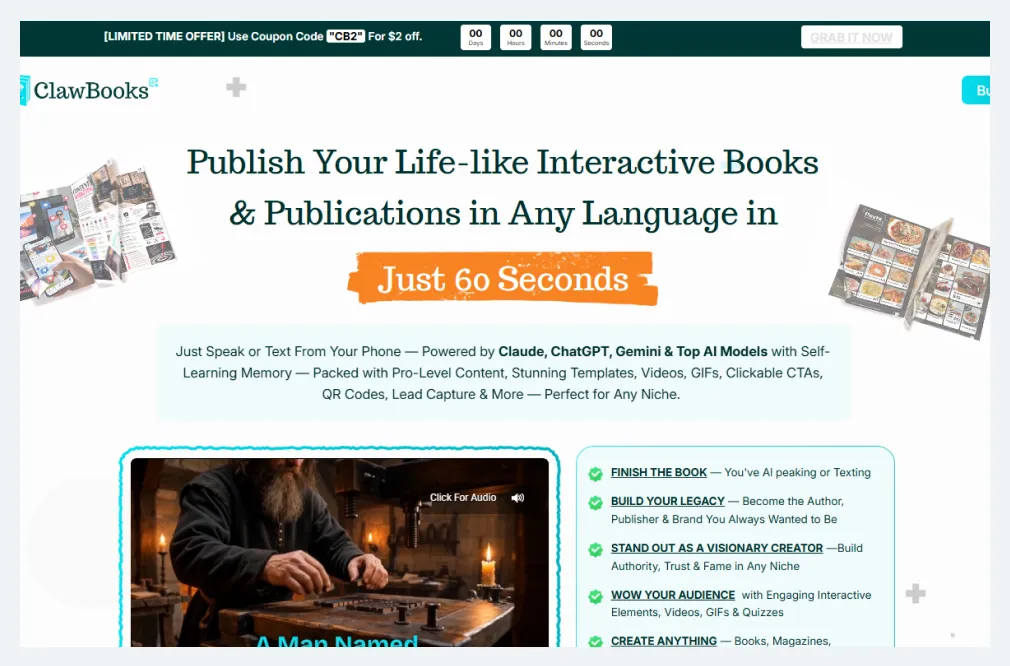Play the bearded man video thumbnail
The image size is (1010, 666).
click(339, 552)
